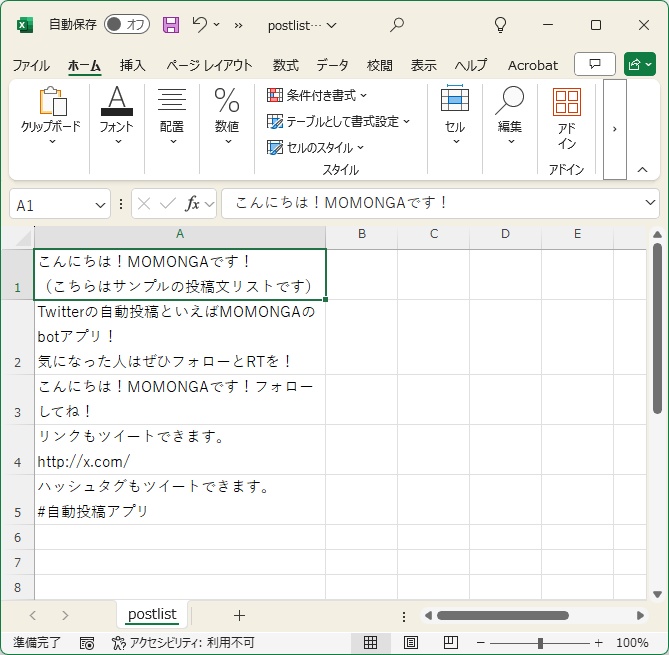Open the search magnifier in the title bar

coord(396,25)
